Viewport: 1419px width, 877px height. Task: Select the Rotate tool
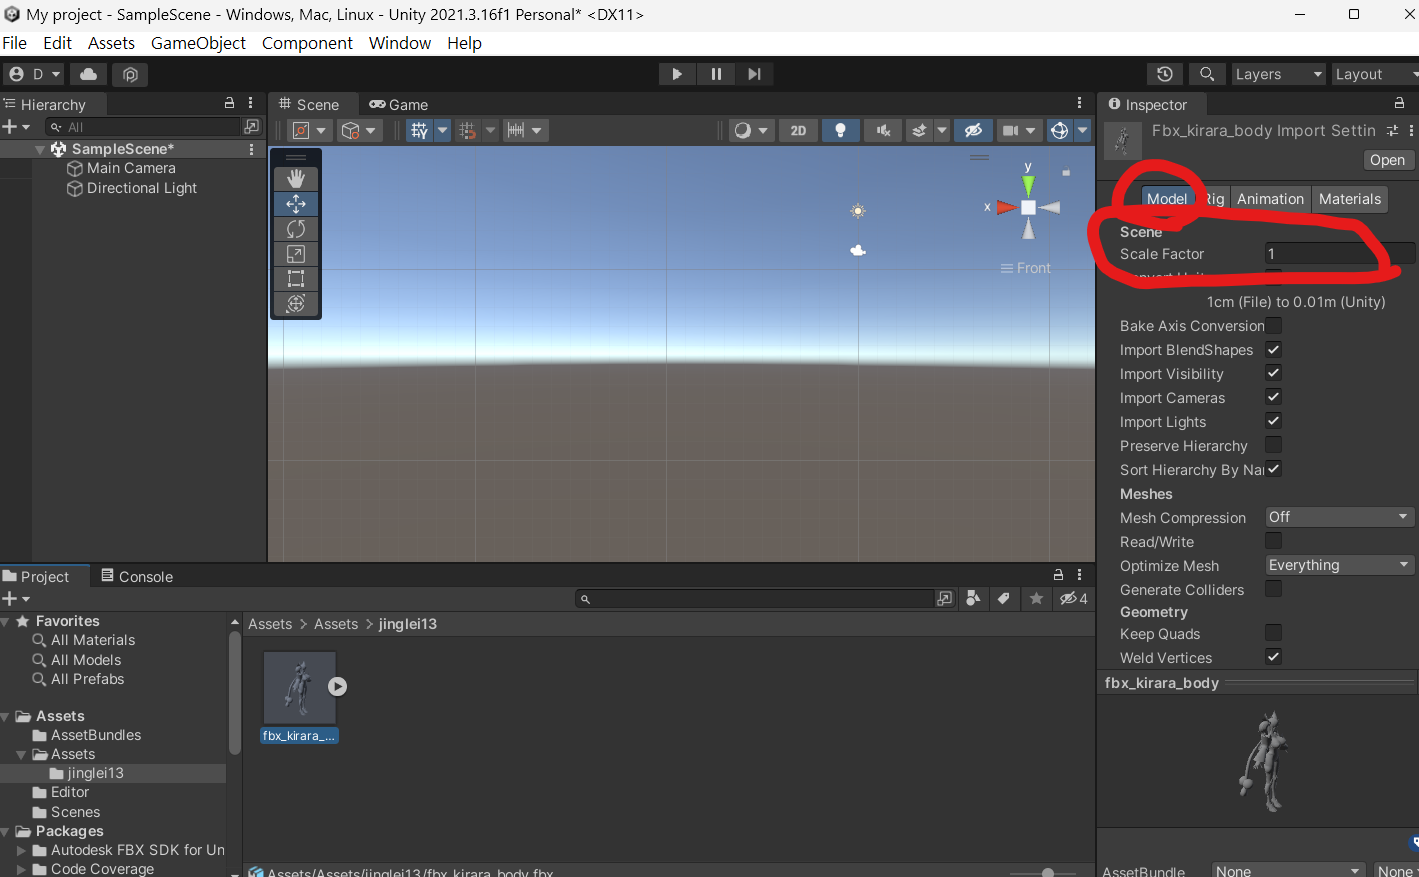(x=296, y=229)
